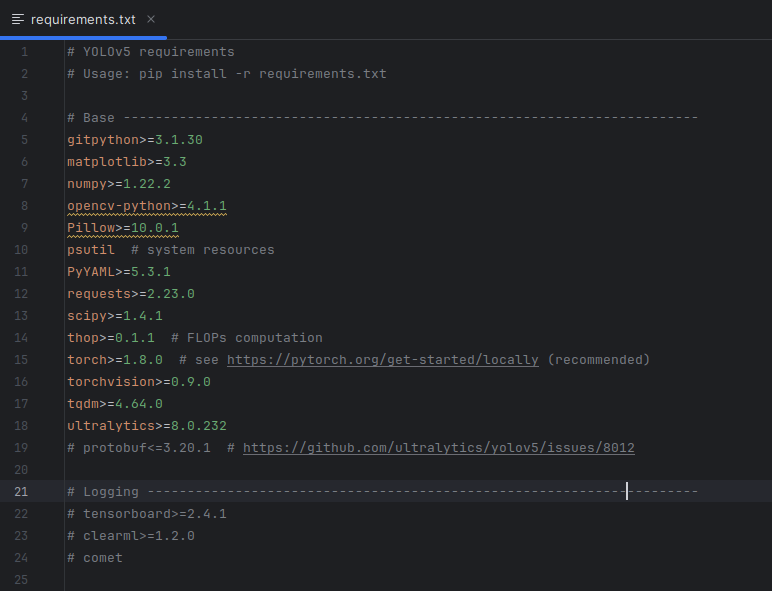Image resolution: width=772 pixels, height=591 pixels.
Task: Place cursor on 'requests>=2.23.0' line
Action: coord(131,294)
